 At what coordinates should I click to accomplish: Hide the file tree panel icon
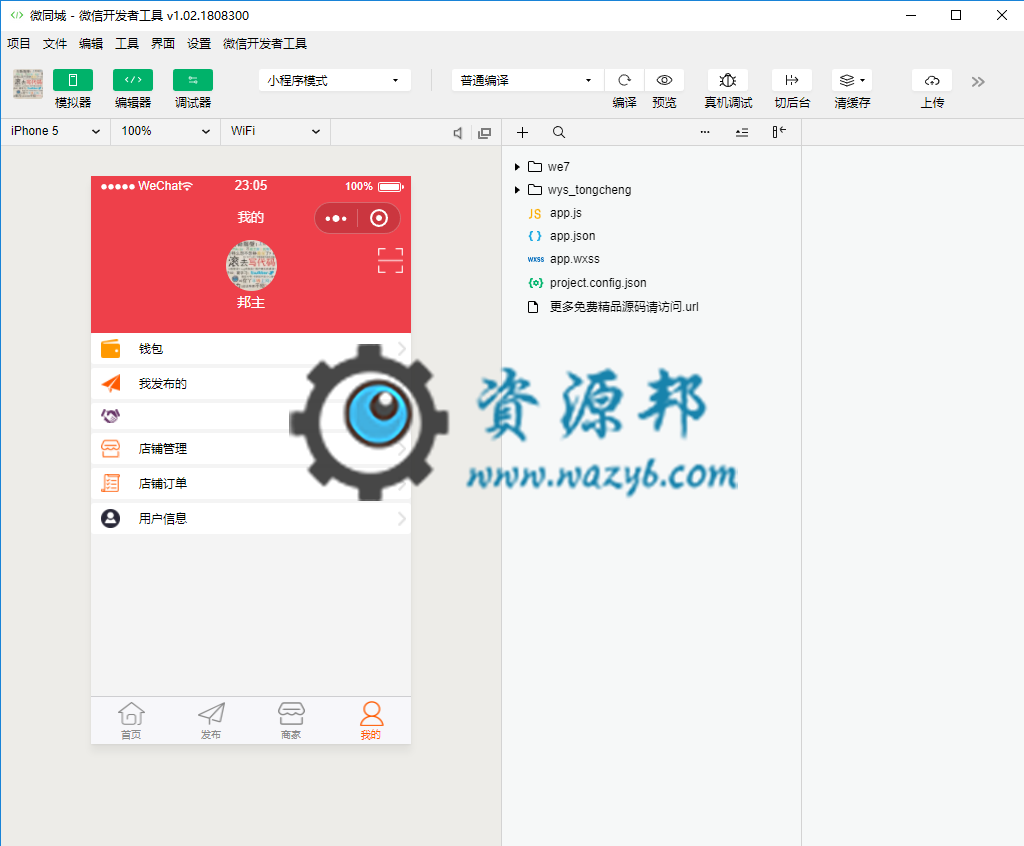pos(779,132)
